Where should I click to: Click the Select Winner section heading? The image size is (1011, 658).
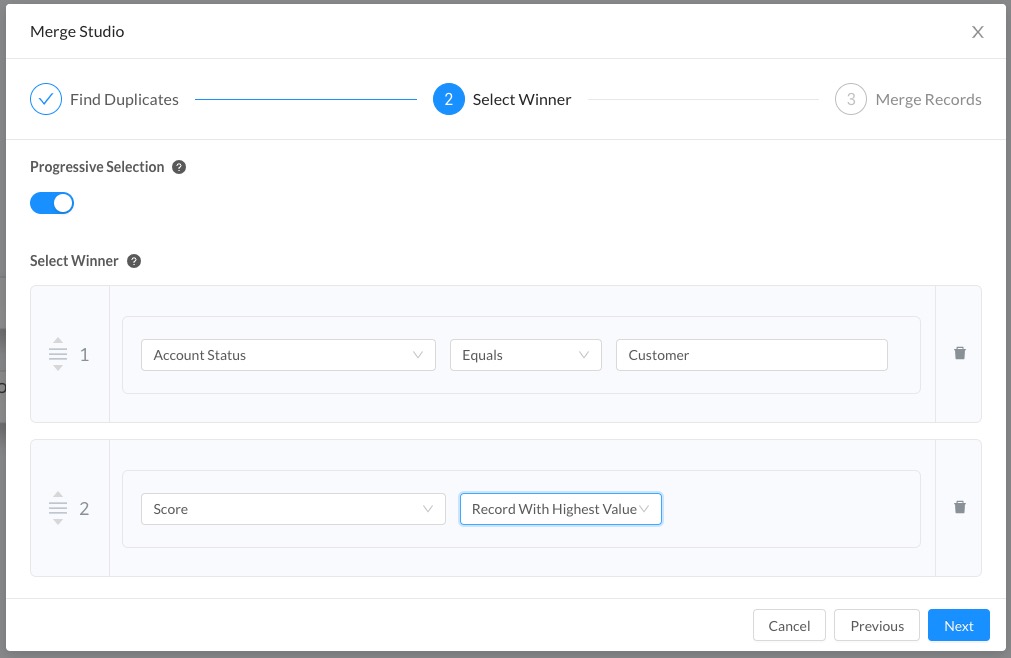tap(74, 261)
